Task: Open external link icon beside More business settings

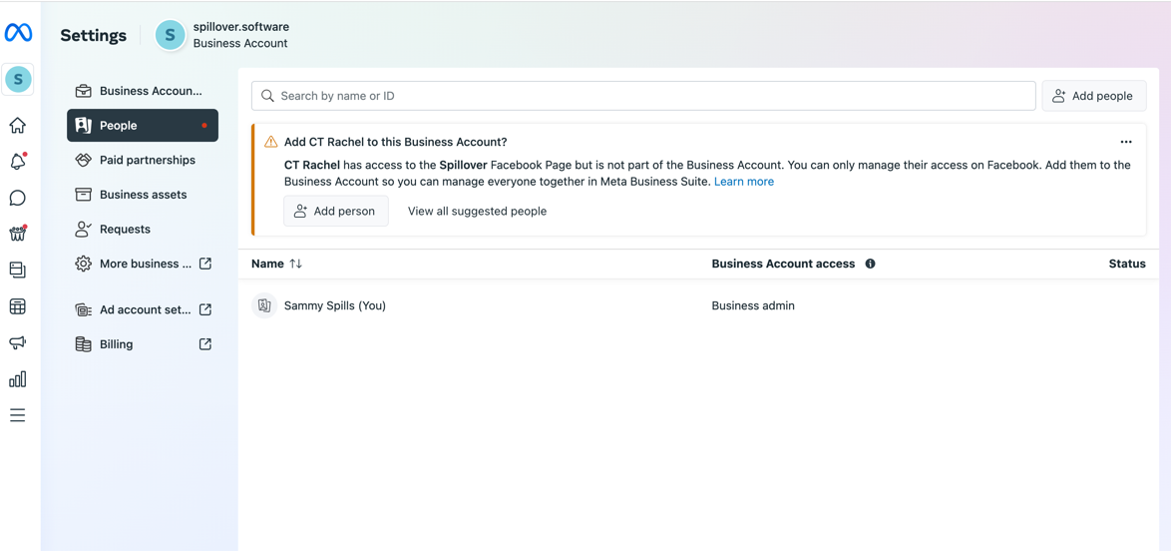Action: click(x=205, y=263)
